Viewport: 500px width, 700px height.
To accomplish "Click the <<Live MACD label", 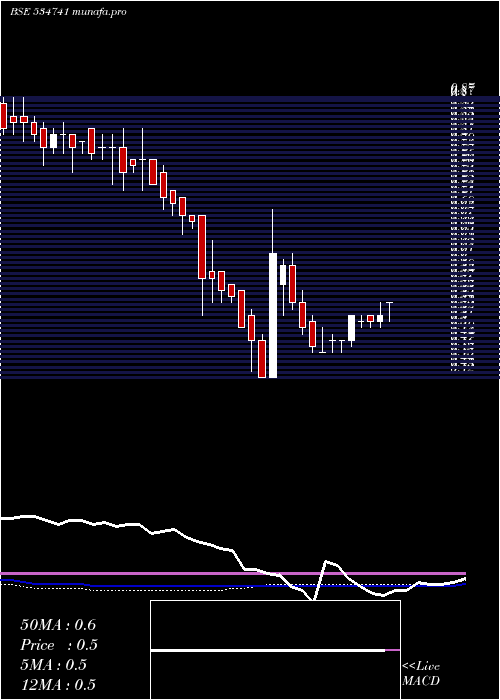I will (x=421, y=674).
